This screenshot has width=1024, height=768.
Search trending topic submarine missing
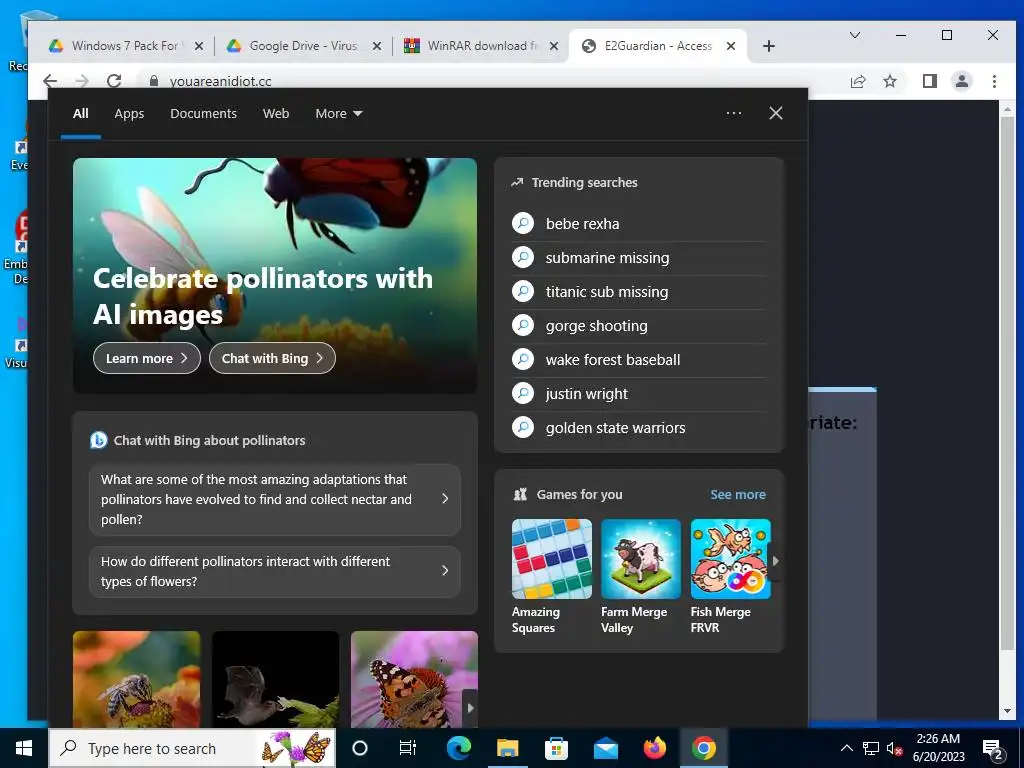click(x=639, y=258)
